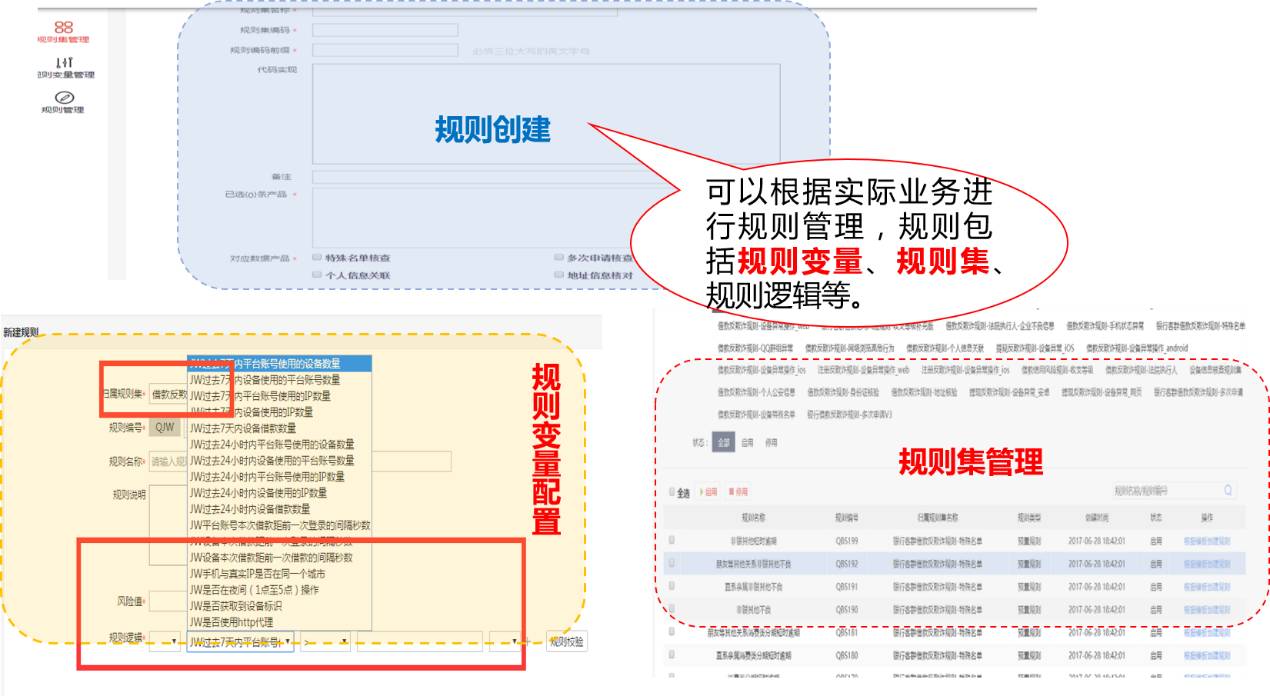Open the first 规则逻辑 dropdown
Screen dimensions: 1270x696
164,641
